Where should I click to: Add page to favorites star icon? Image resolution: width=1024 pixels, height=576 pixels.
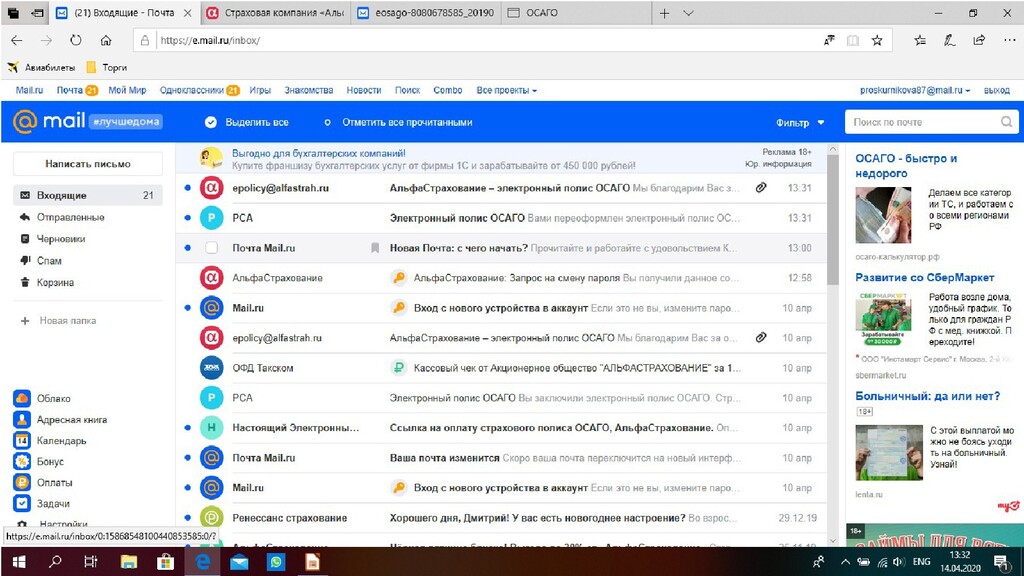[x=877, y=40]
